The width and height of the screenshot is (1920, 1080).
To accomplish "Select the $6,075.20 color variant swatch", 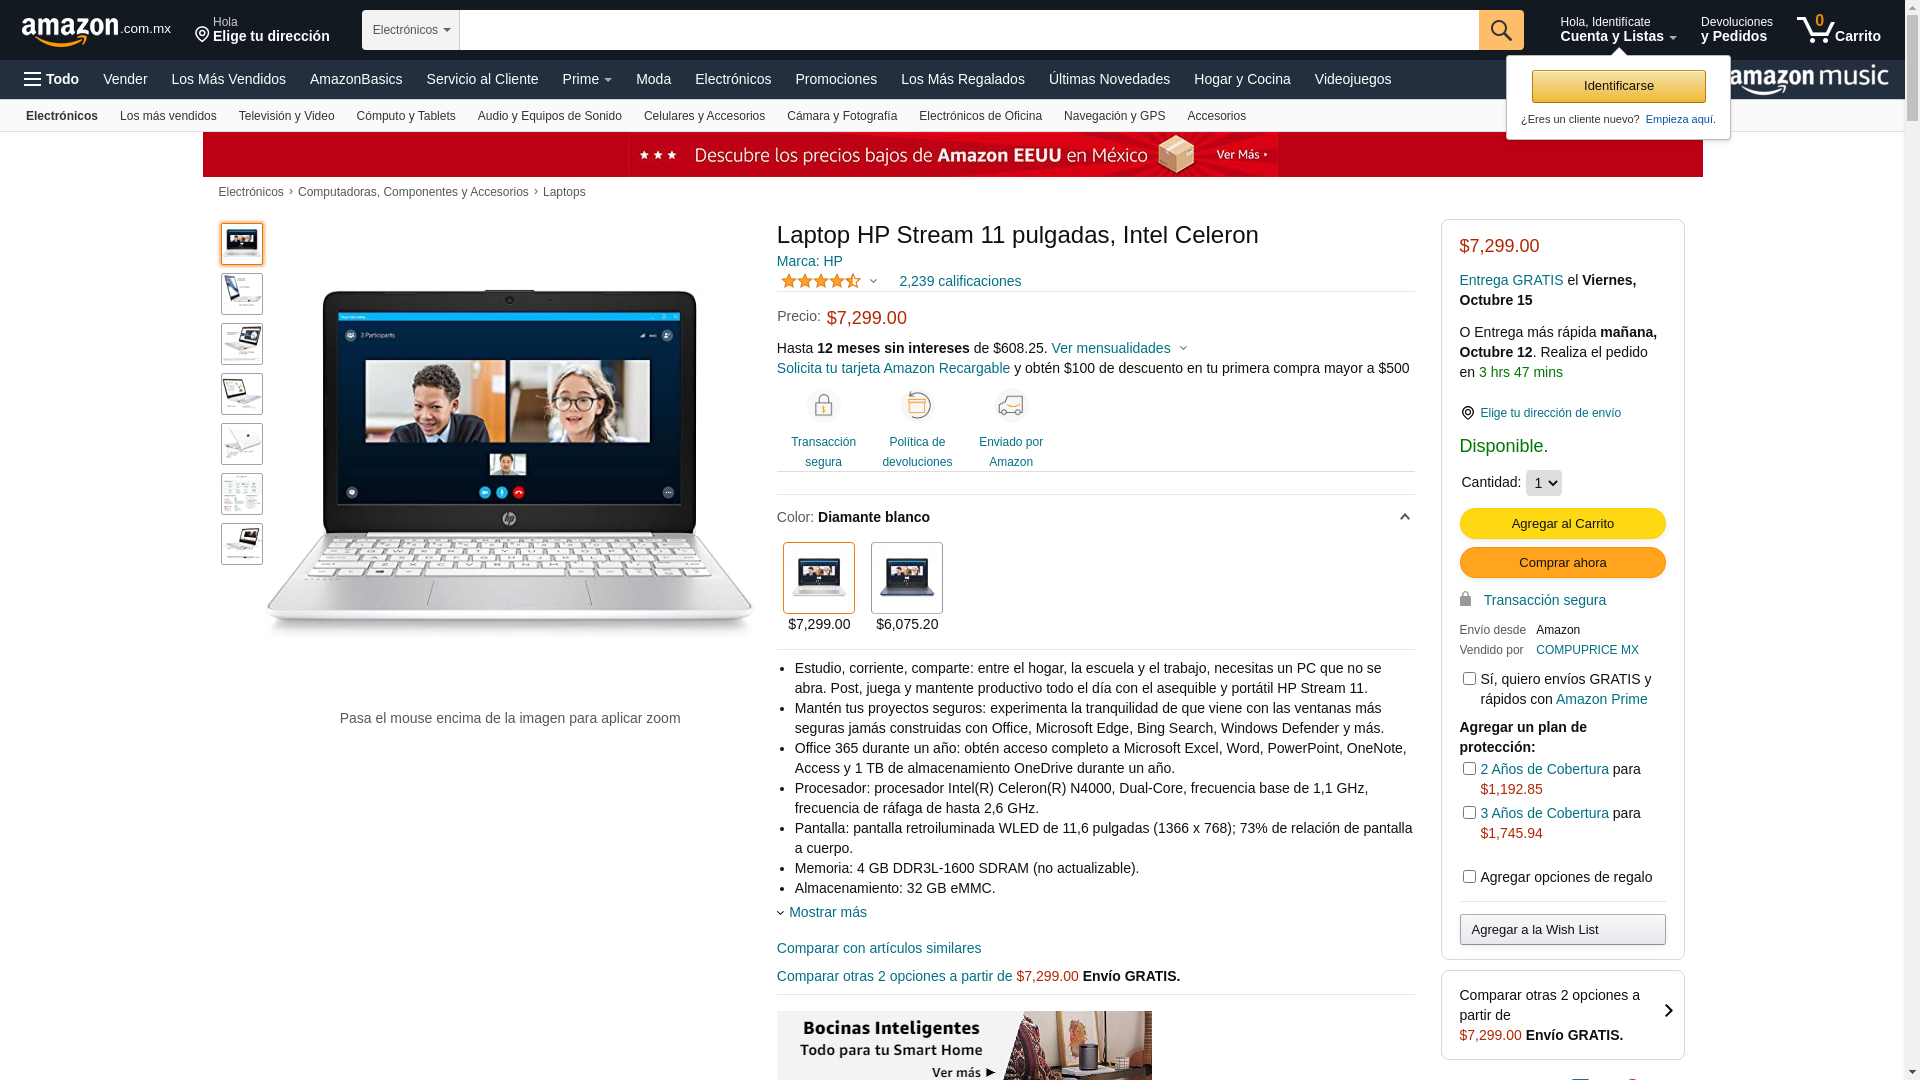I will point(906,578).
